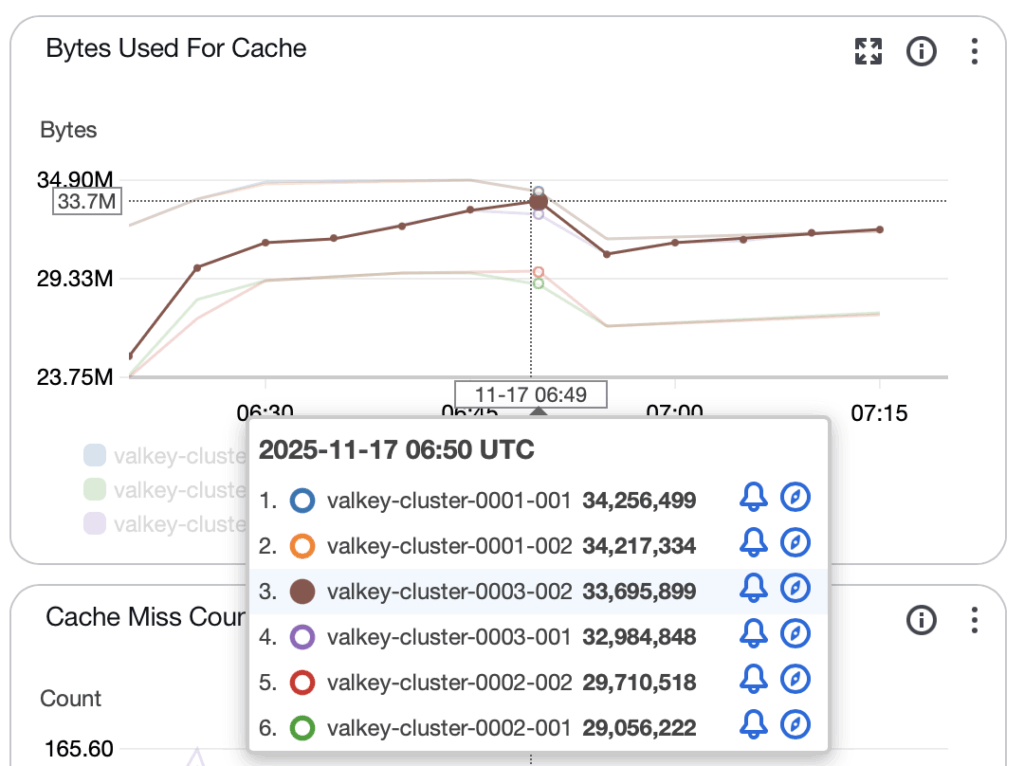Create alarm for valkey-cluster-0001-002
Viewport: 1024px width, 766px height.
753,545
